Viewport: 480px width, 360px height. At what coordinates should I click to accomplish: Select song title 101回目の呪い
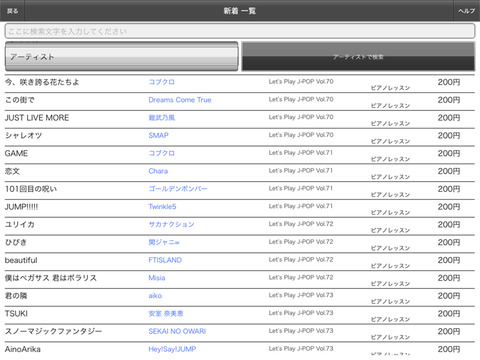[x=31, y=189]
